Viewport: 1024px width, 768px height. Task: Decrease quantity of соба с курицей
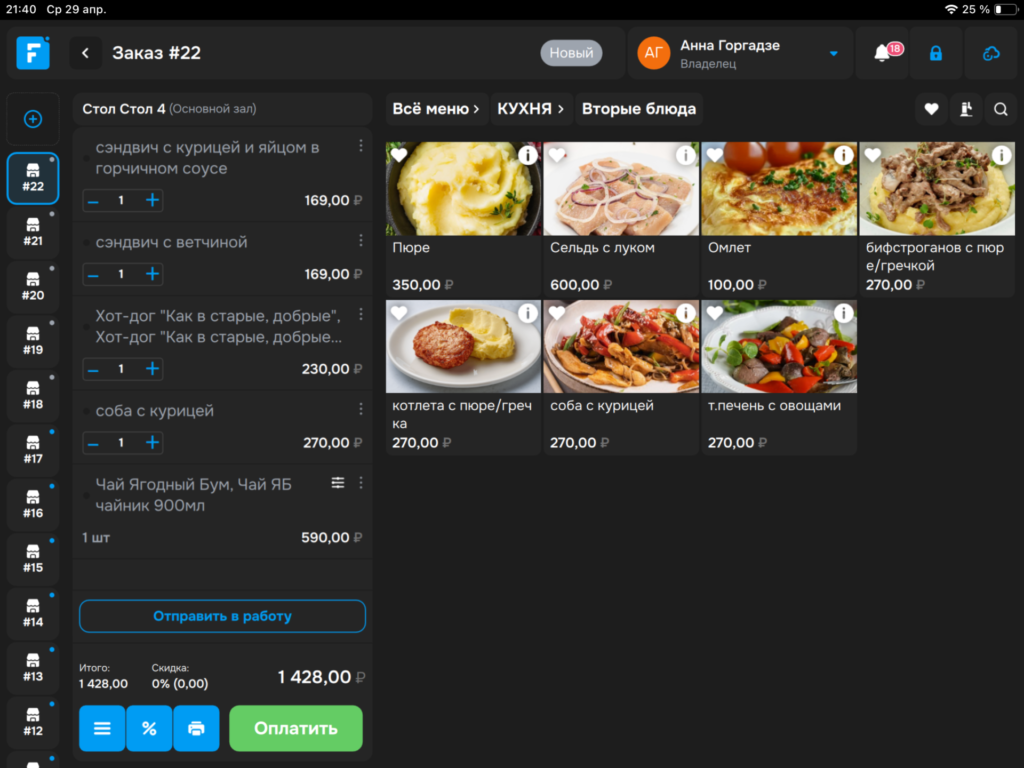[93, 442]
